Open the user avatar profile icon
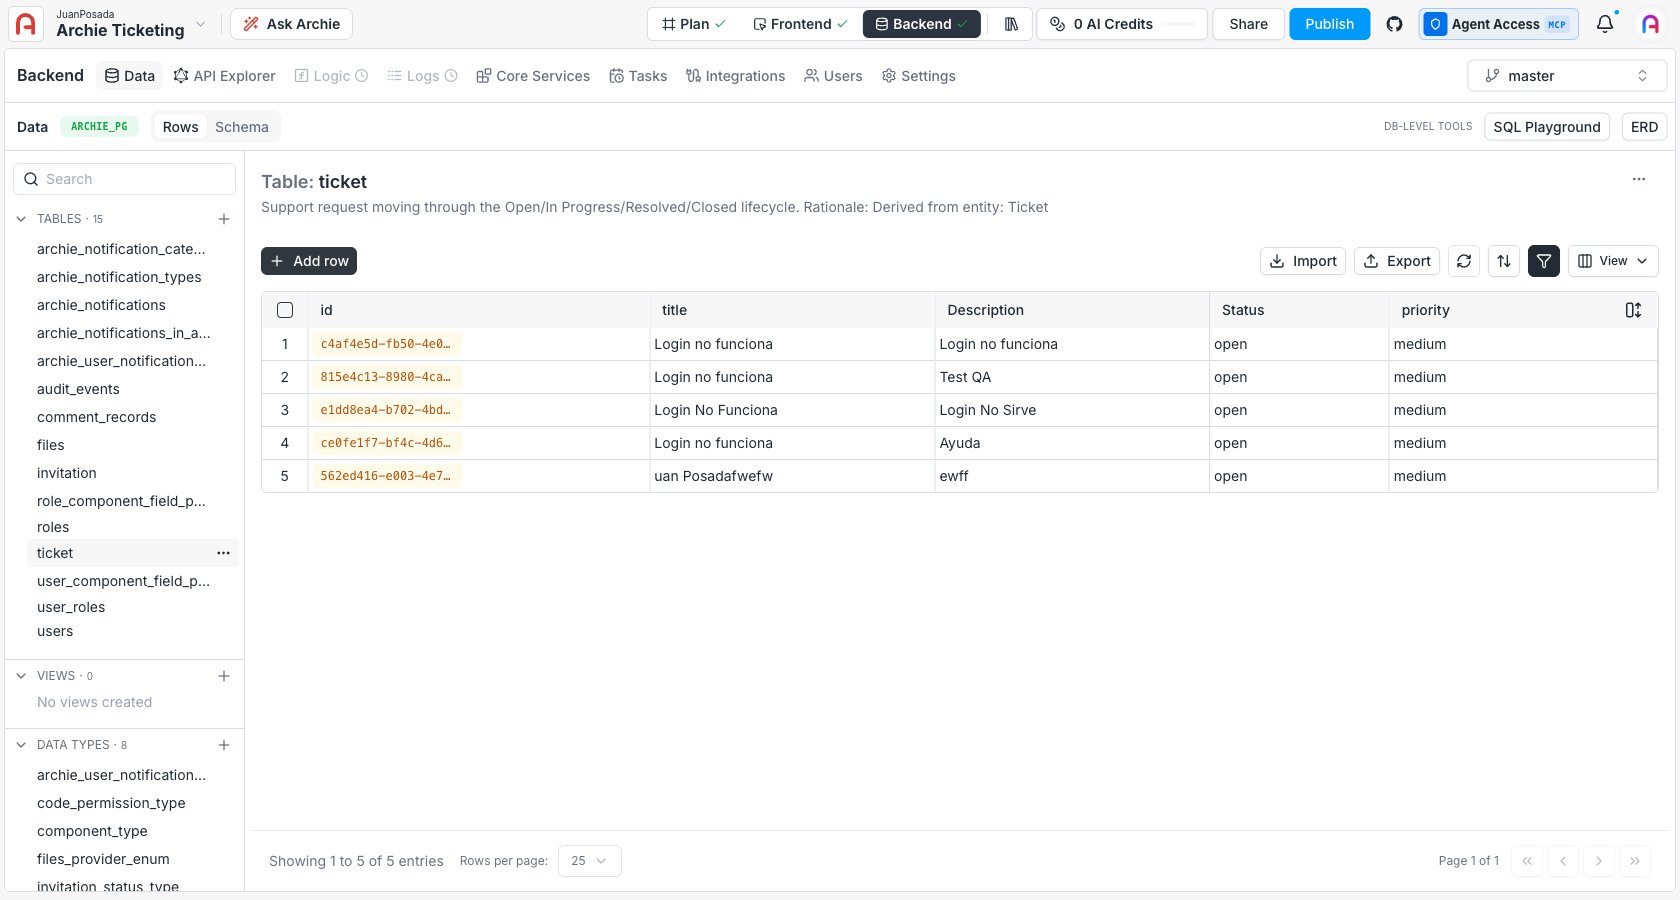Screen dimensions: 1680x900 tap(1651, 24)
